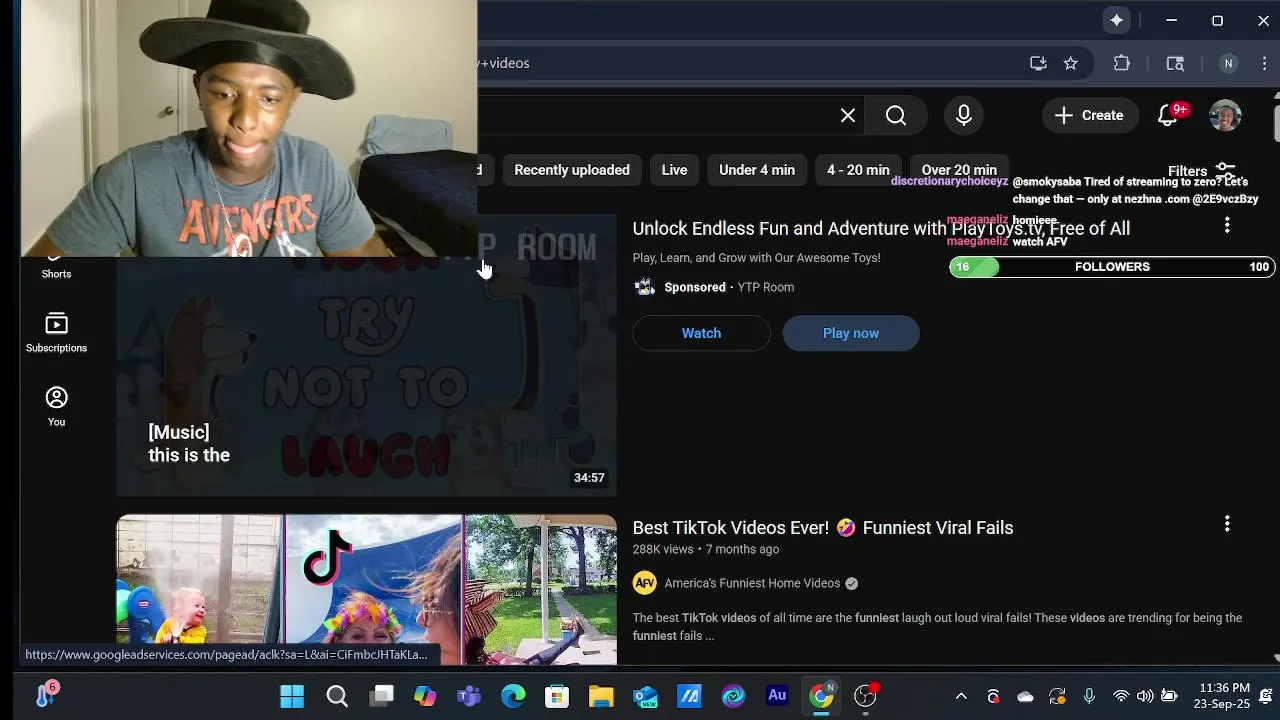The image size is (1280, 720).
Task: Open YTP Room channel avatar
Action: click(x=645, y=287)
